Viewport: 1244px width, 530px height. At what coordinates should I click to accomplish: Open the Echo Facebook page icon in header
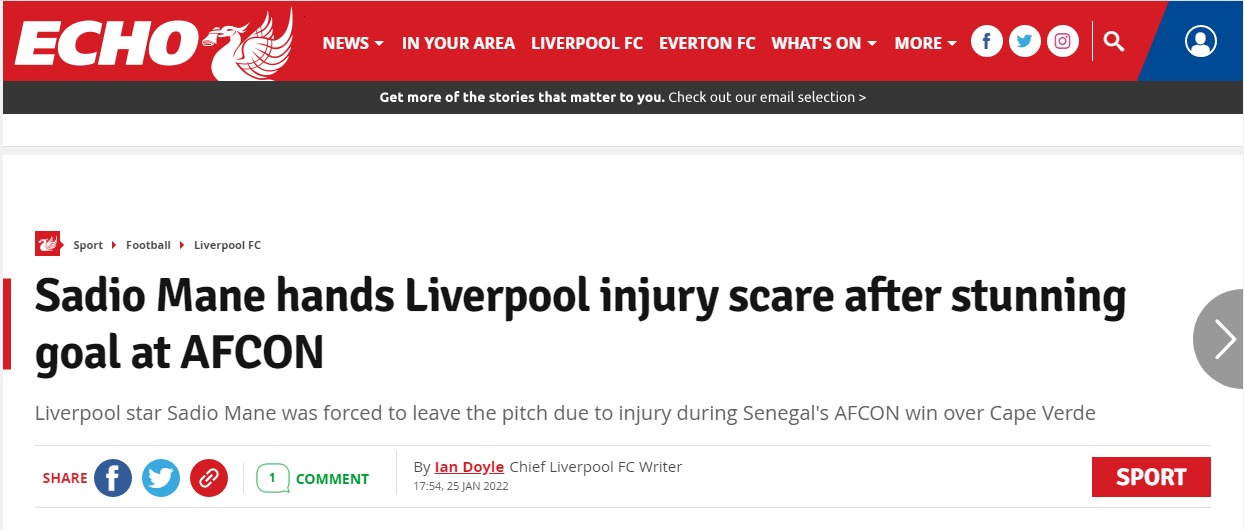(x=986, y=42)
